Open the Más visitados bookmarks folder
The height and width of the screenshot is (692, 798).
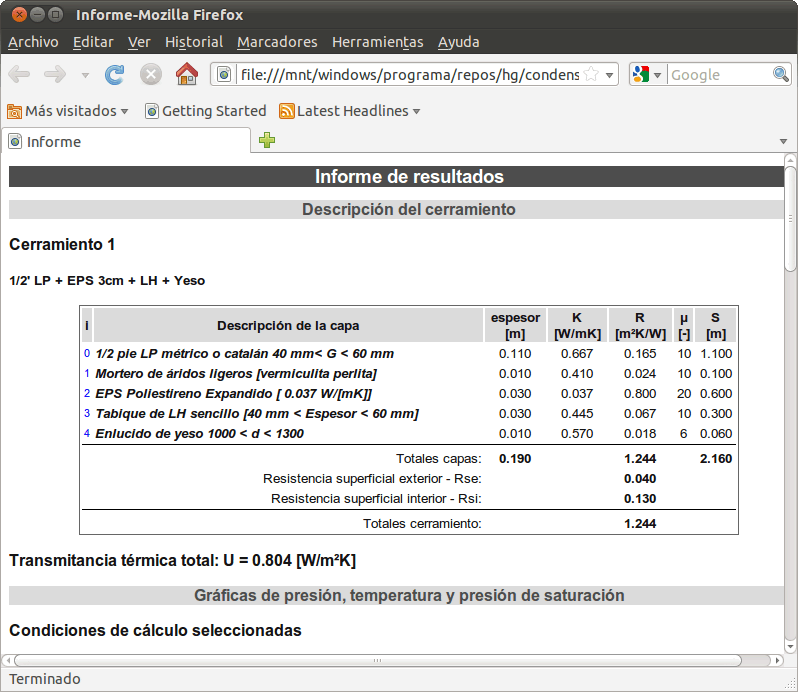[x=68, y=111]
